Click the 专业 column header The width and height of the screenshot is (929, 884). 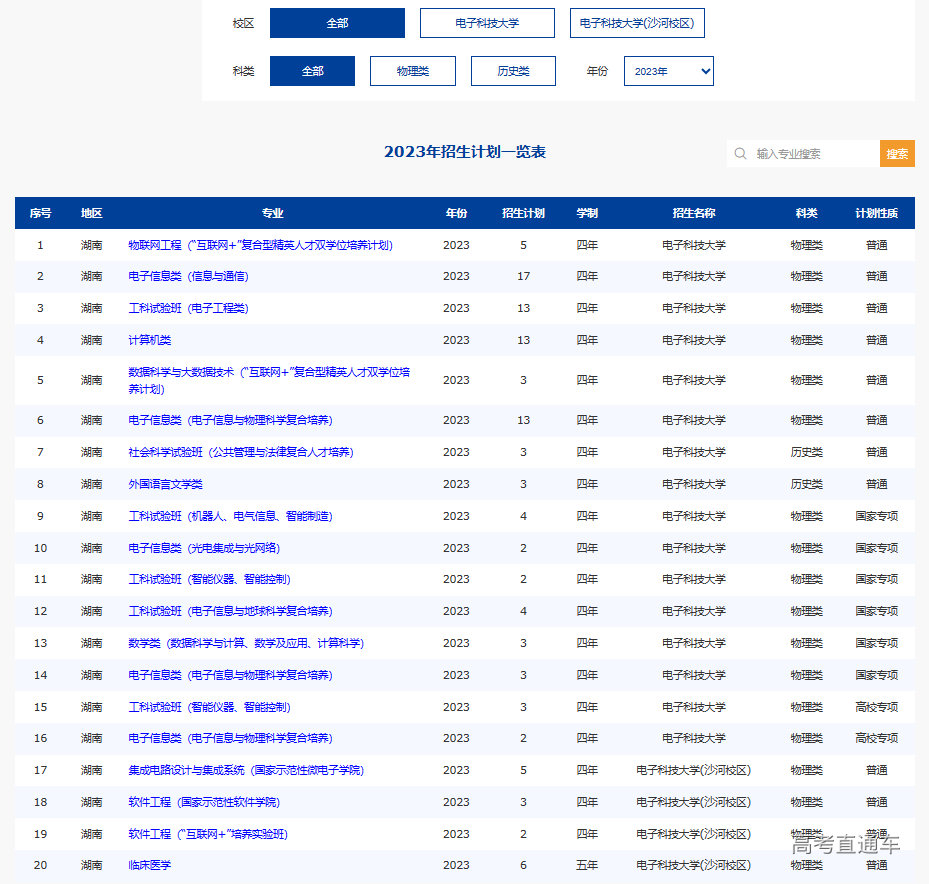[272, 213]
